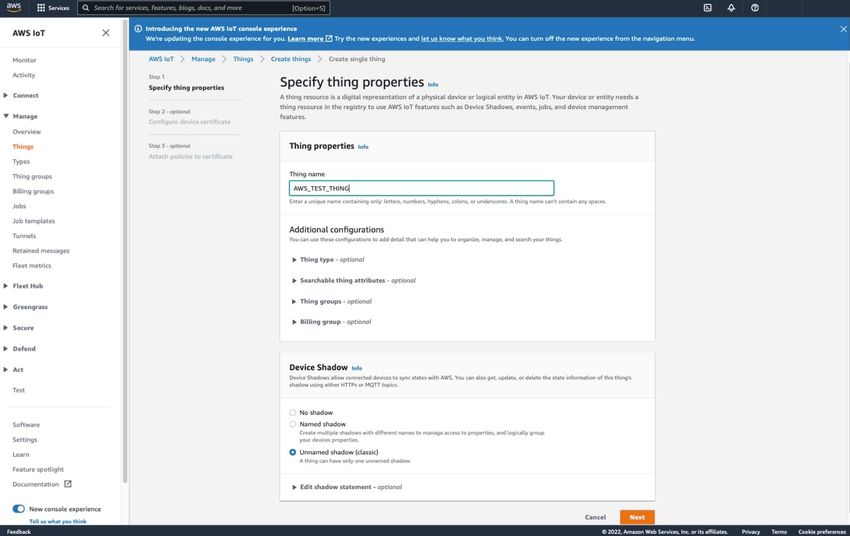Open the notifications bell
The width and height of the screenshot is (850, 536).
tap(731, 8)
